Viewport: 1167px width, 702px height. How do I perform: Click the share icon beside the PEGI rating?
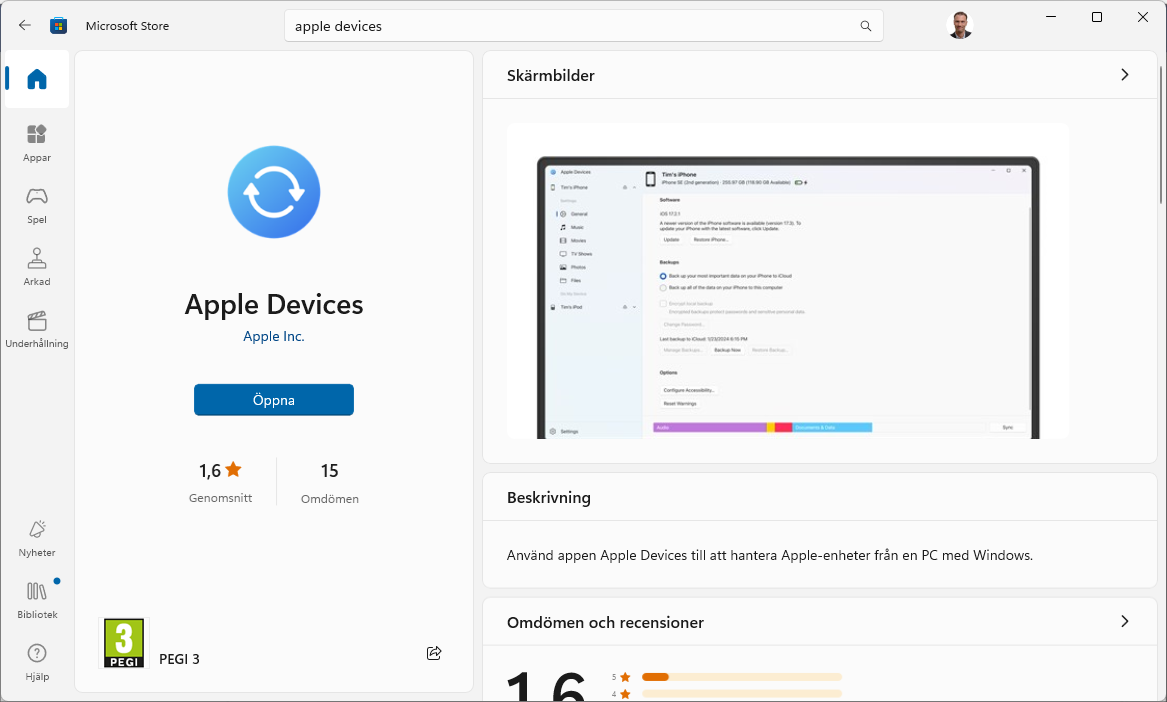pyautogui.click(x=434, y=652)
